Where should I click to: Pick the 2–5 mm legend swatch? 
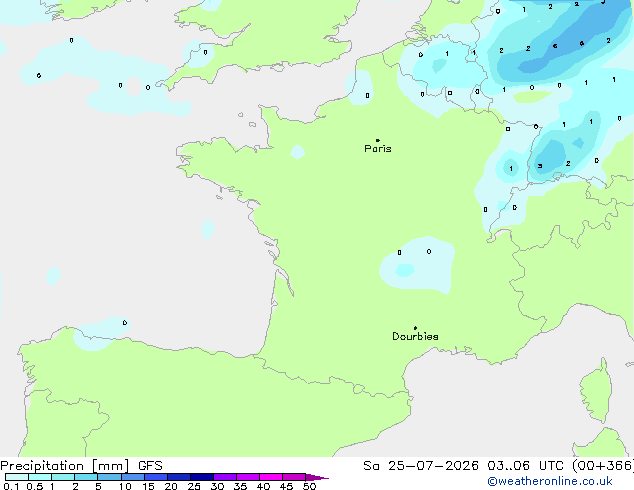(86, 477)
